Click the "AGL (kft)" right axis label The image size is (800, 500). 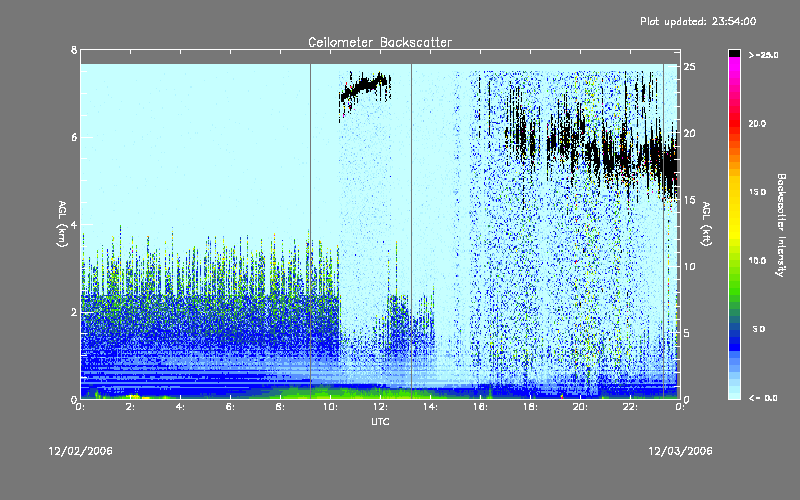(x=706, y=224)
